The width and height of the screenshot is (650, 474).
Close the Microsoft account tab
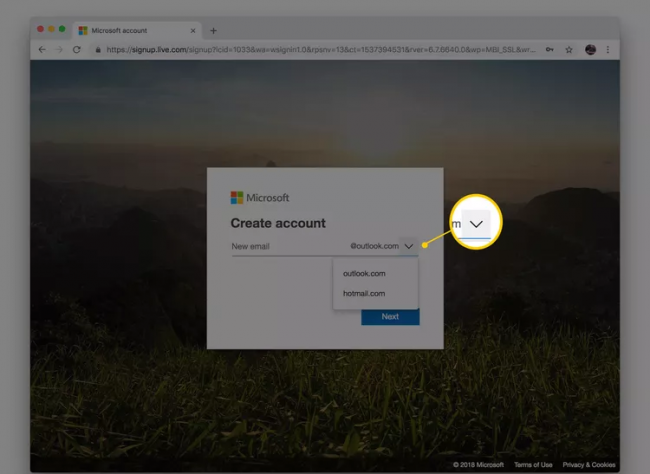tap(193, 31)
